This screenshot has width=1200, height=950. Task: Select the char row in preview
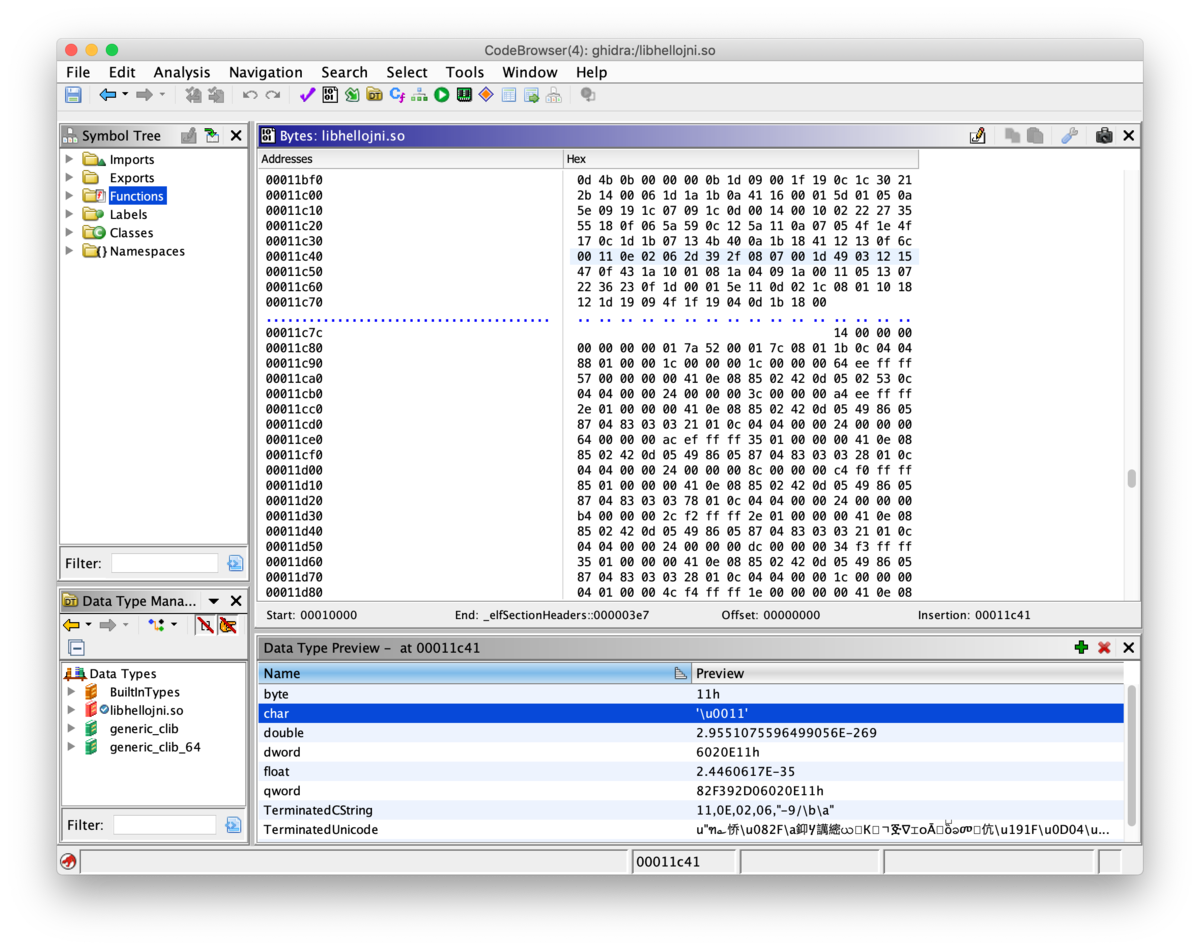click(691, 713)
